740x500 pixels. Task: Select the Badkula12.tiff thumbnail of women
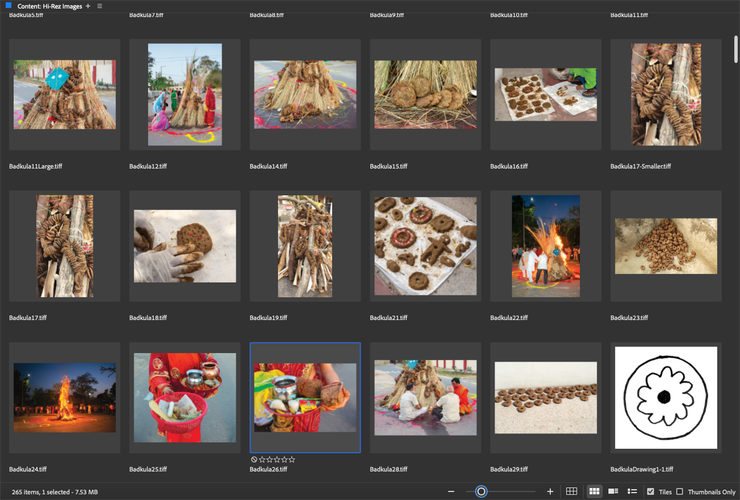tap(185, 94)
